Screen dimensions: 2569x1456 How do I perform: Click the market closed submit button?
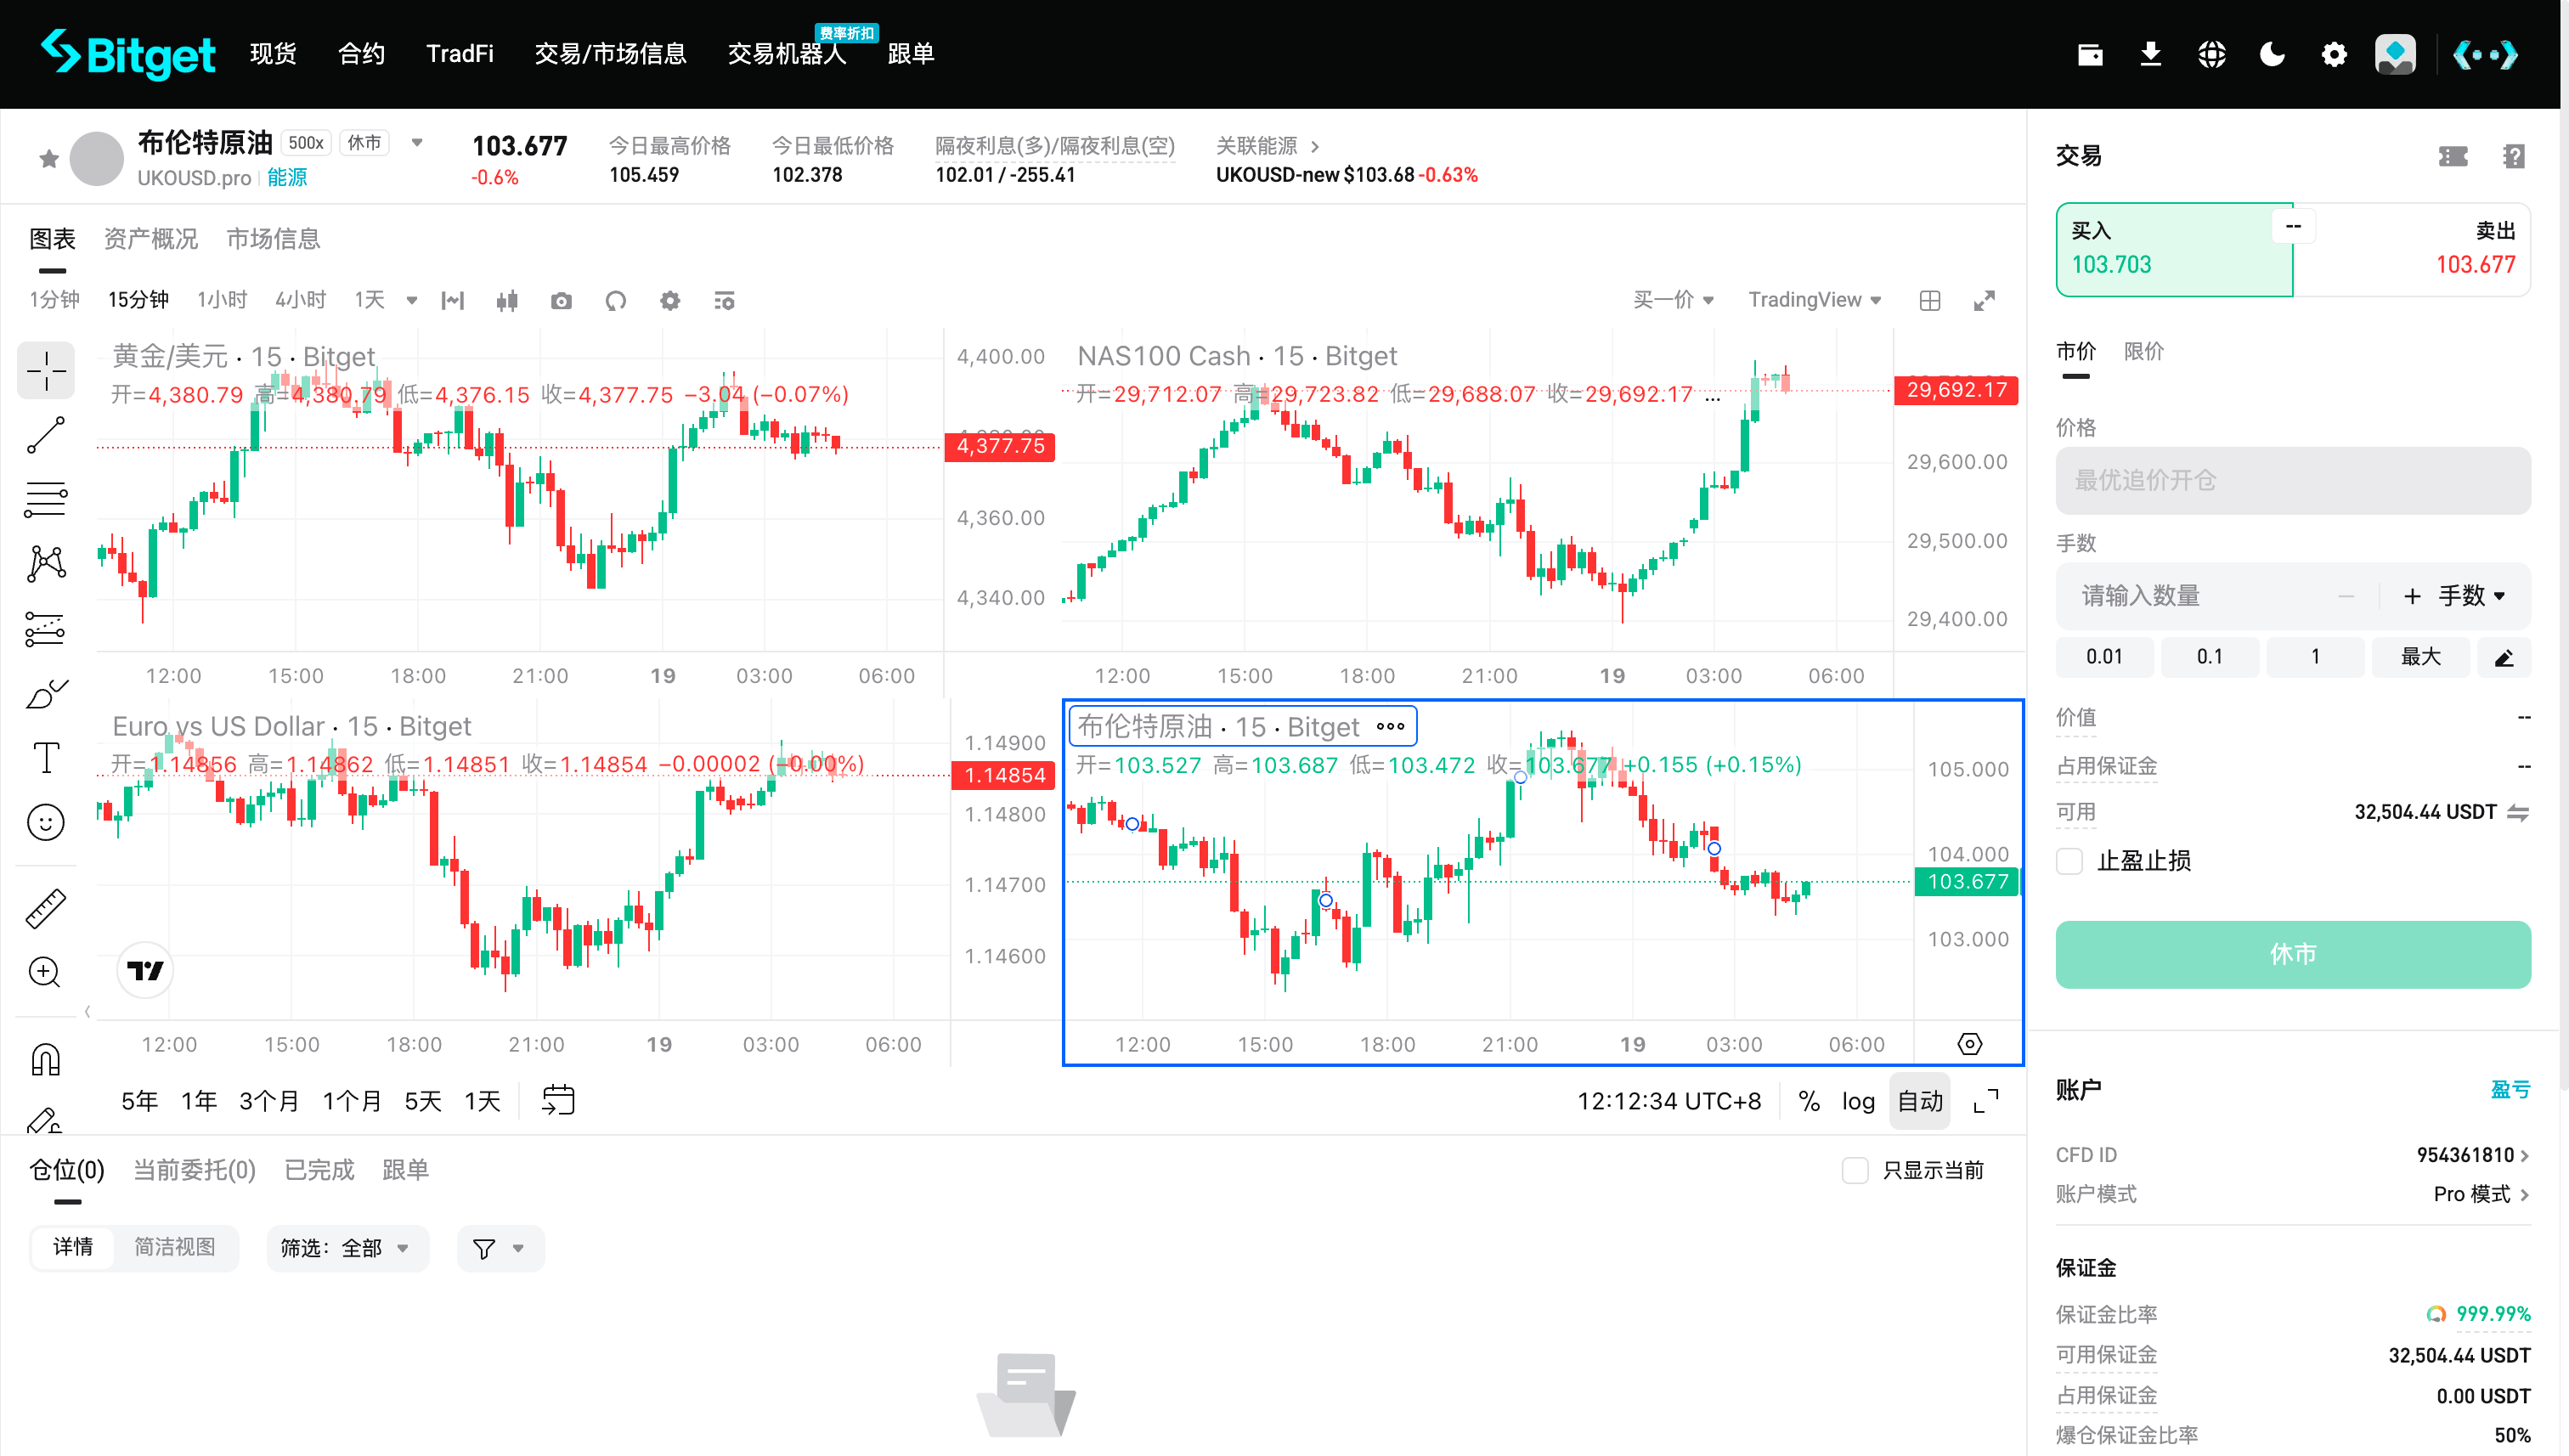(x=2293, y=954)
